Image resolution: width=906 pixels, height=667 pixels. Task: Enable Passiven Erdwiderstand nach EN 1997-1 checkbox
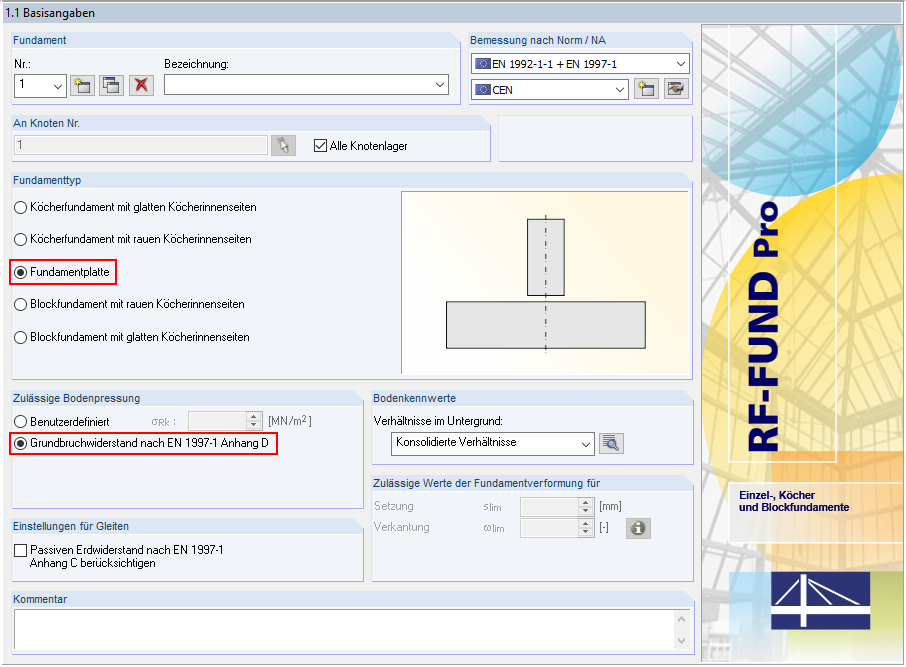click(21, 550)
